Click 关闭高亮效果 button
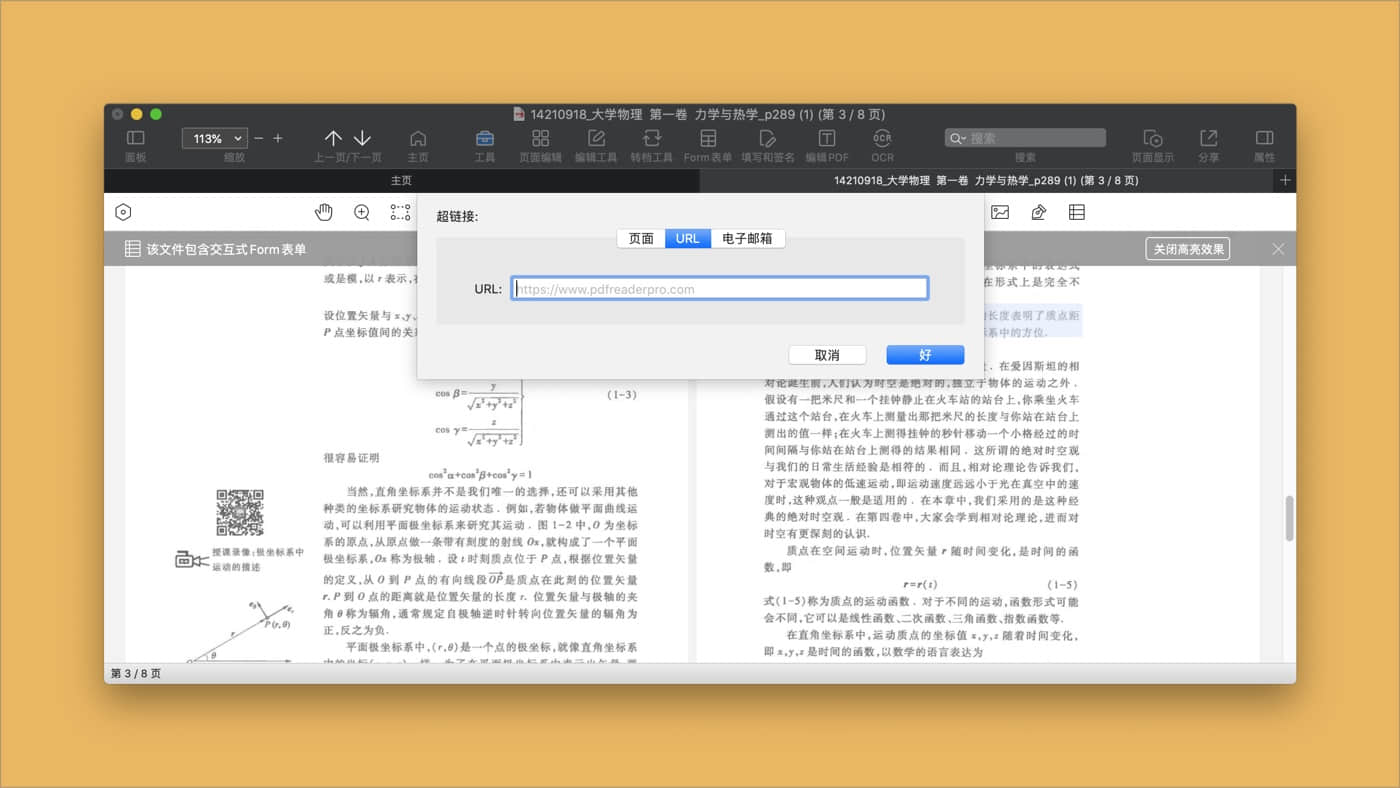The height and width of the screenshot is (788, 1400). pyautogui.click(x=1188, y=249)
